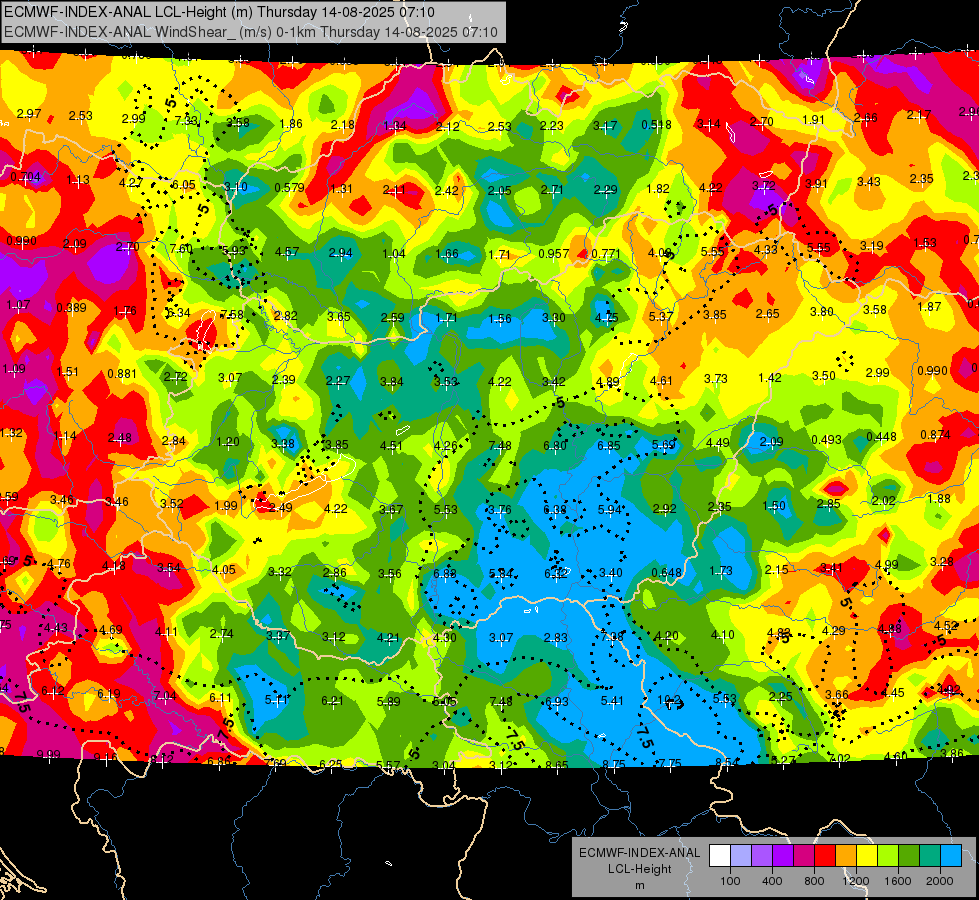
Task: Click the wind shear value 6.21
Action: 332,701
